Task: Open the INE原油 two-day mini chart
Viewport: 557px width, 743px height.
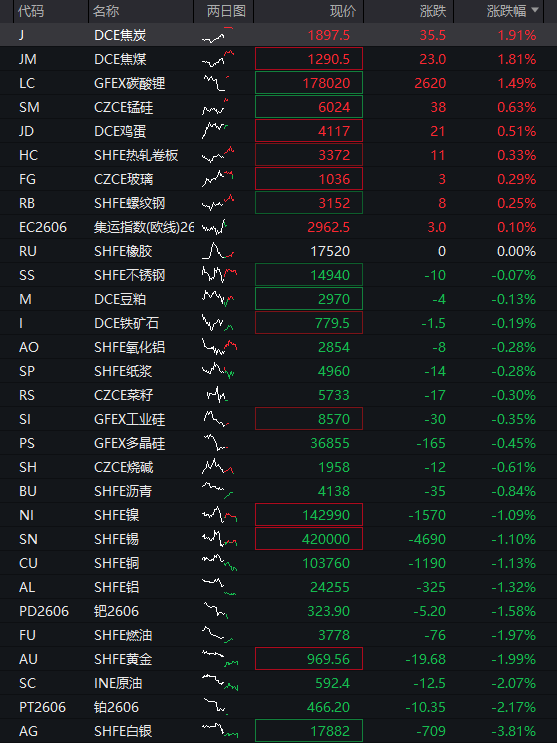Action: (x=219, y=683)
